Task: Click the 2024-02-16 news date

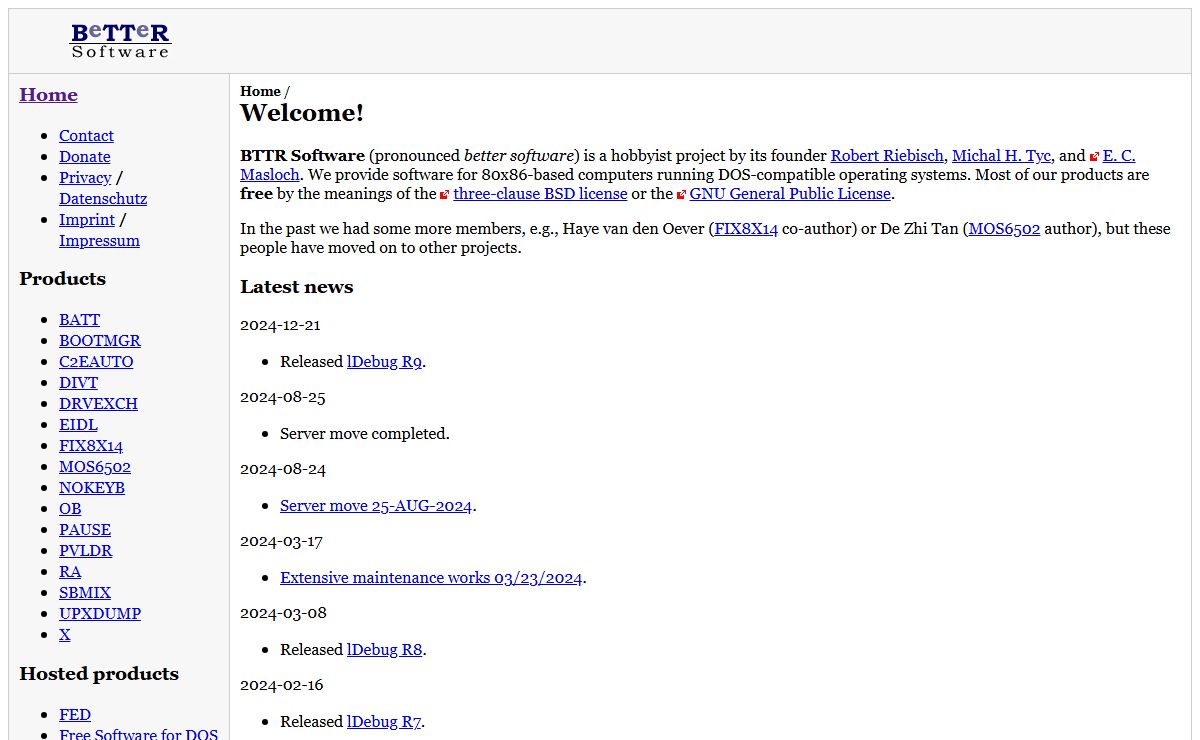Action: coord(282,685)
